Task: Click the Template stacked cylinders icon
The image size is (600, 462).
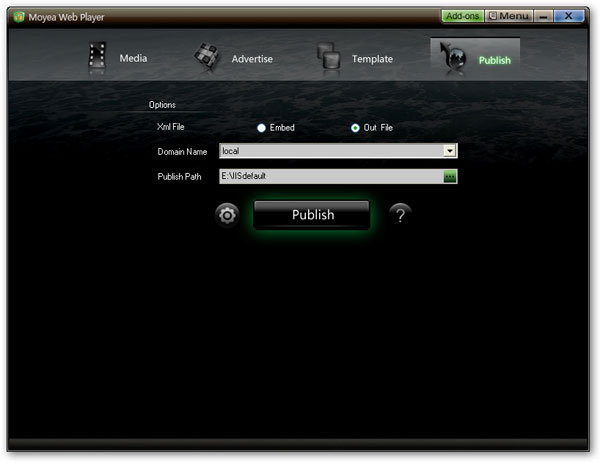Action: [x=328, y=56]
